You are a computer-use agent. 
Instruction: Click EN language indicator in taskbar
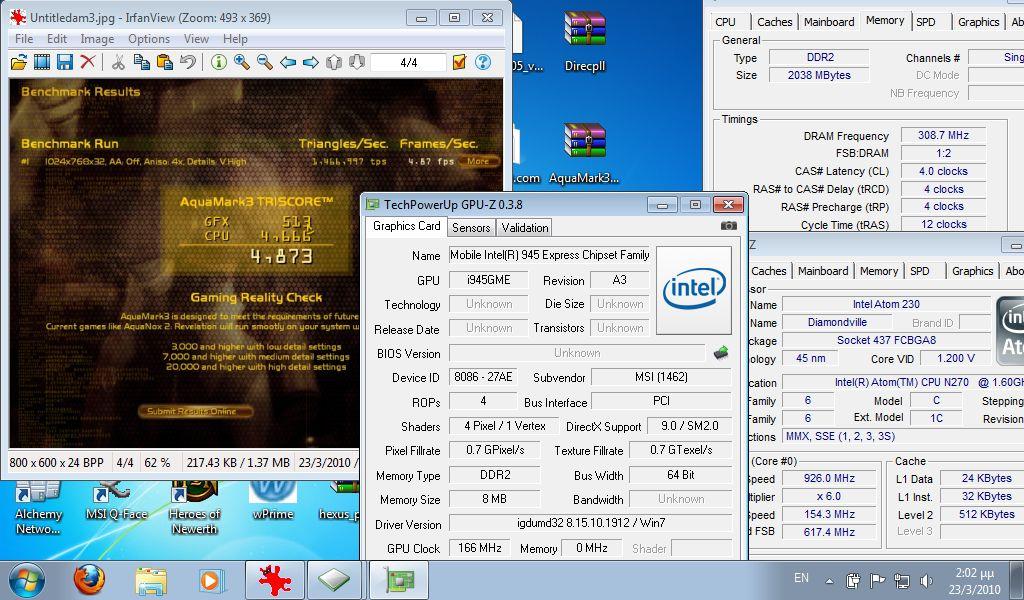[x=801, y=578]
